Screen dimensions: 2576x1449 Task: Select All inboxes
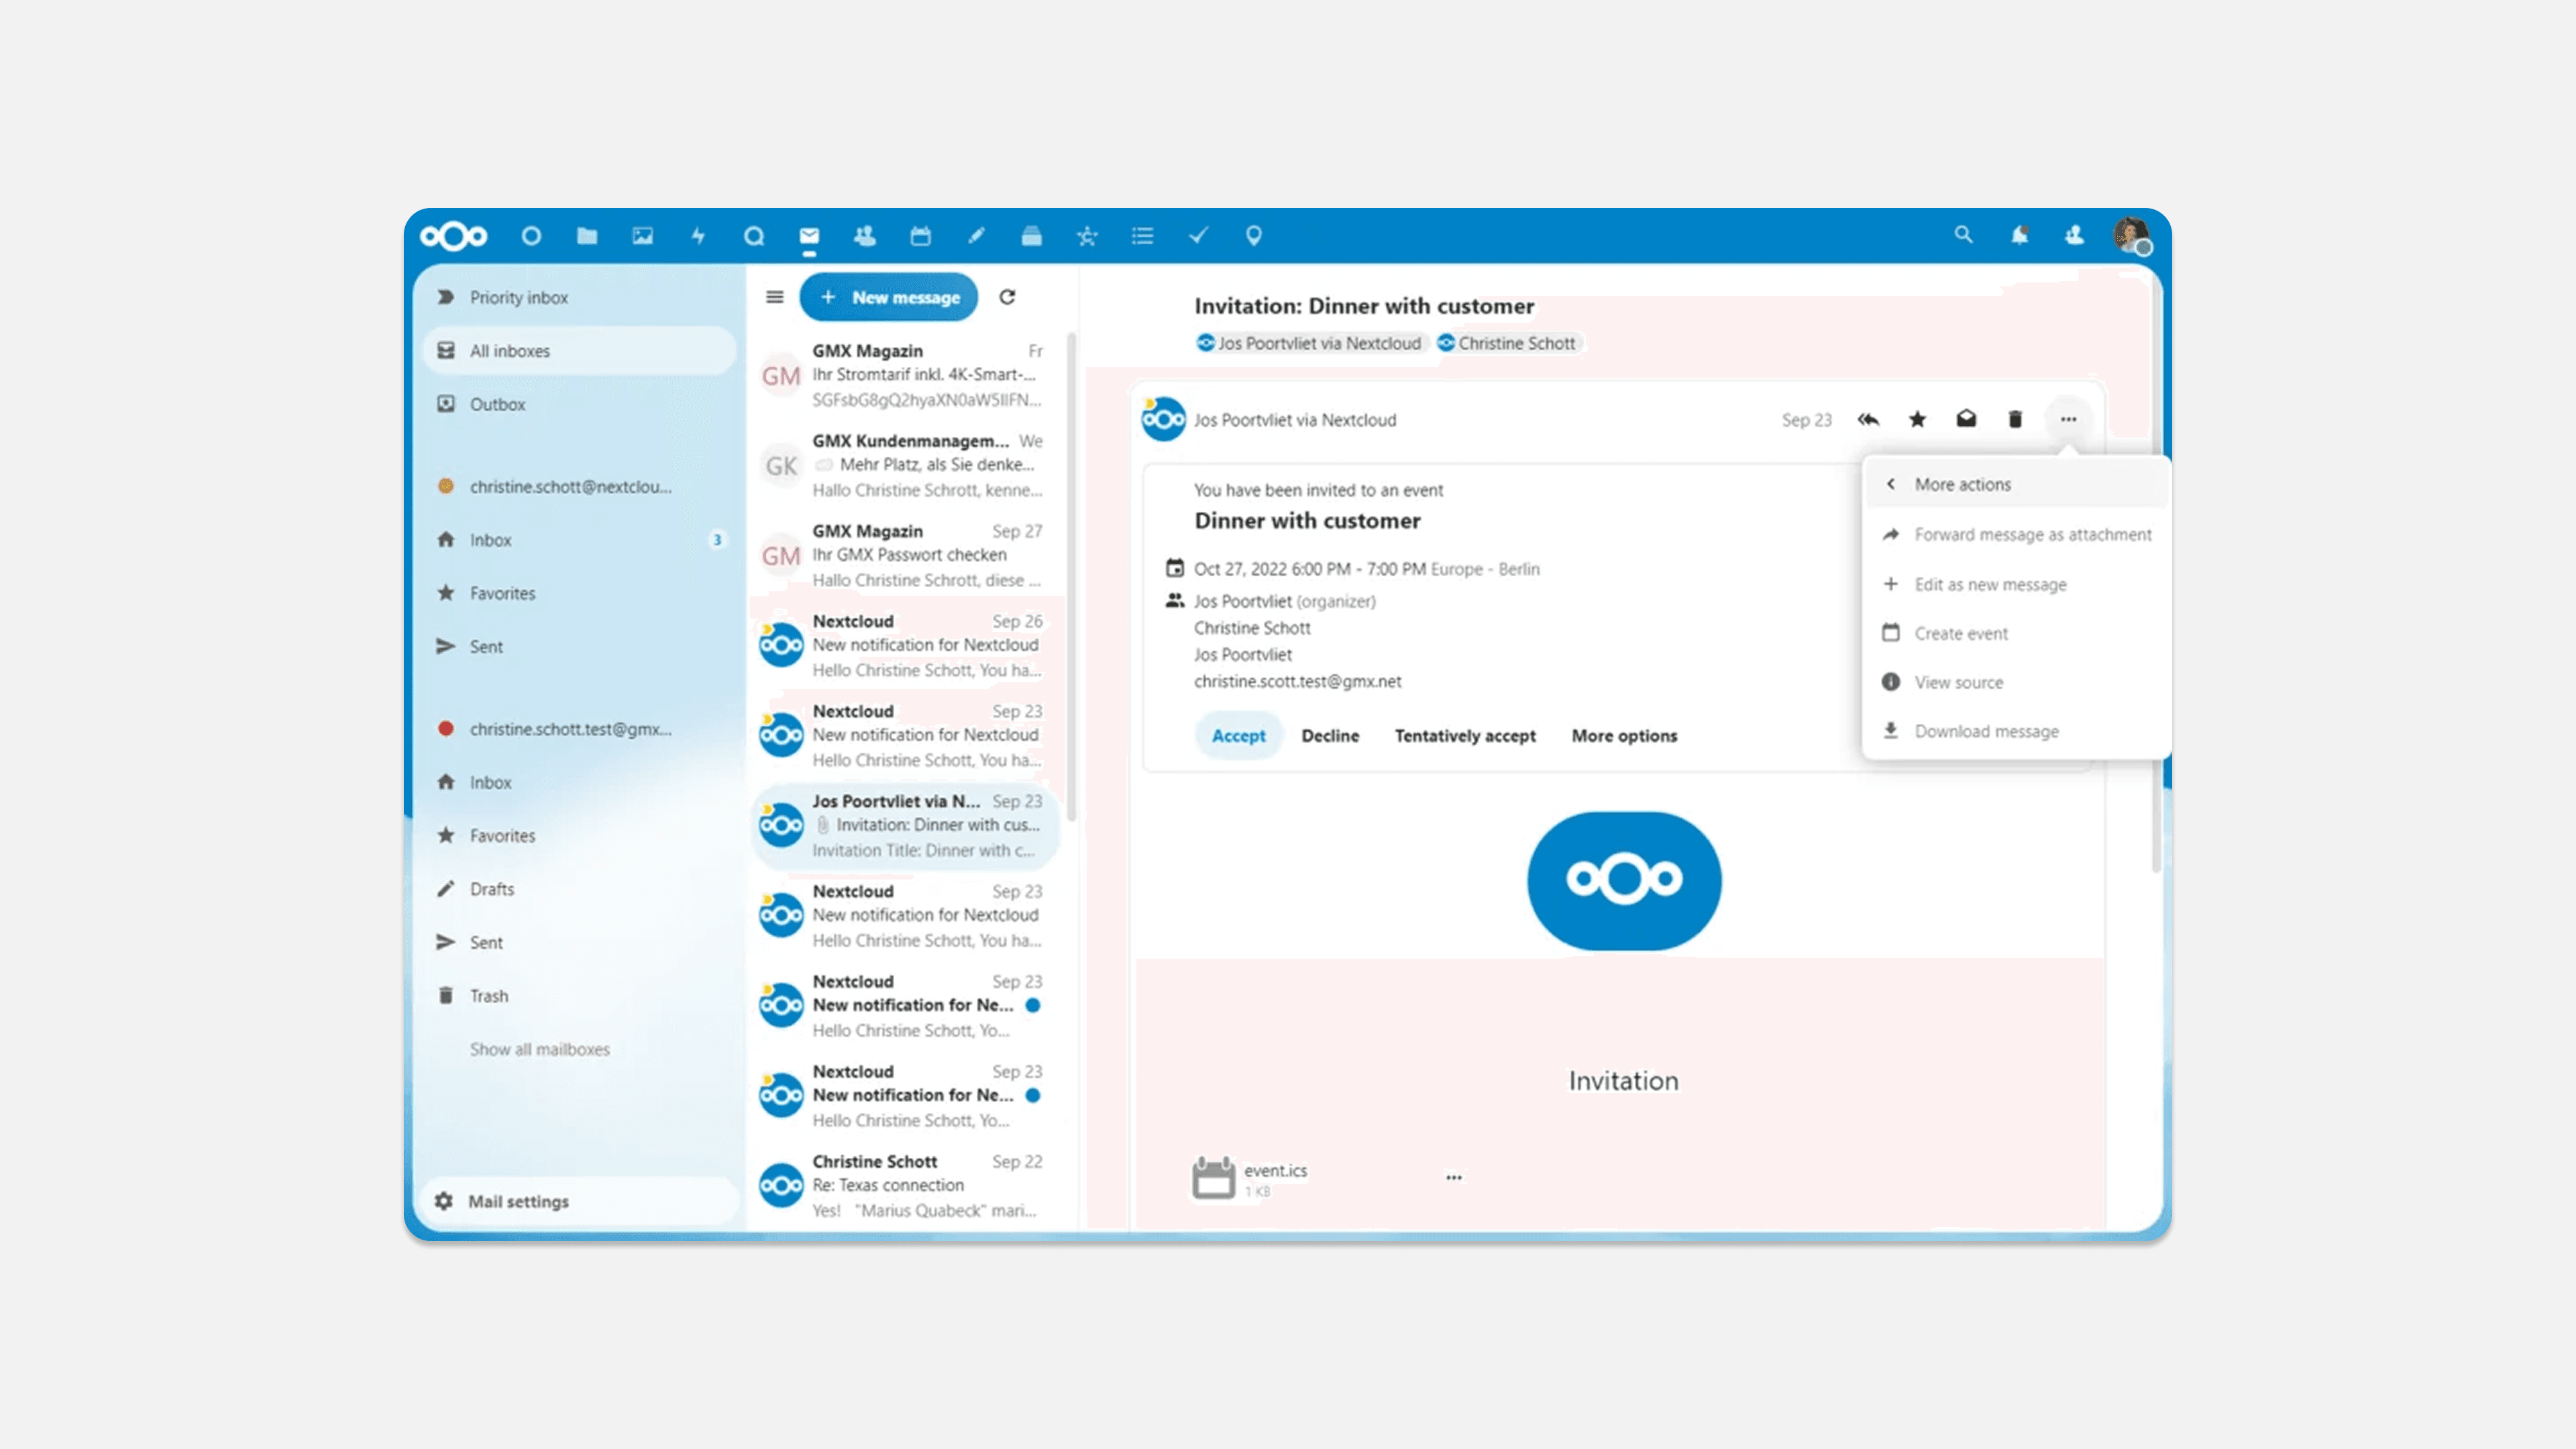(580, 351)
